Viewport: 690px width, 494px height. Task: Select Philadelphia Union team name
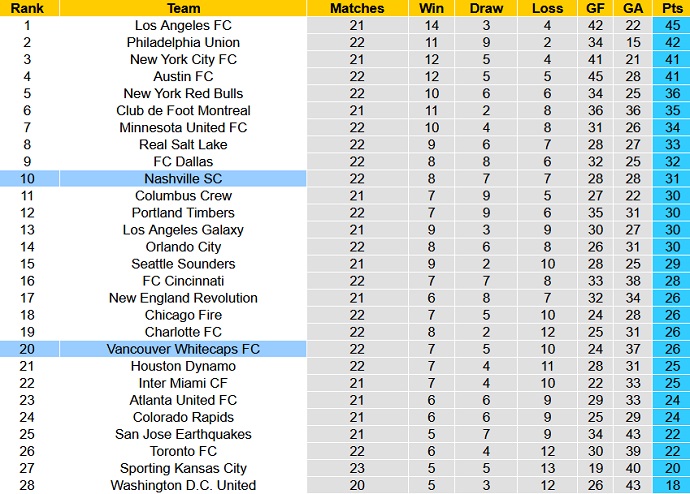pos(183,43)
